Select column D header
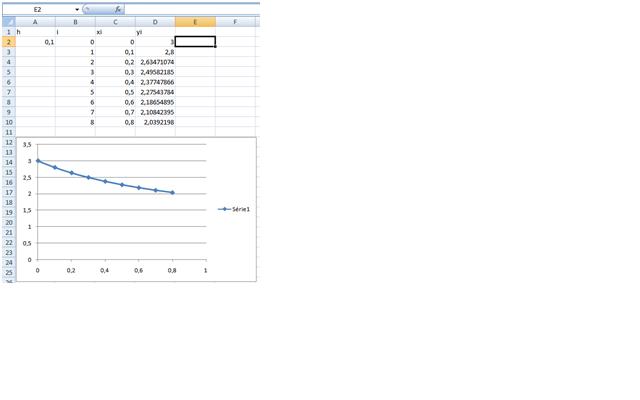Image resolution: width=640 pixels, height=400 pixels. coord(155,21)
